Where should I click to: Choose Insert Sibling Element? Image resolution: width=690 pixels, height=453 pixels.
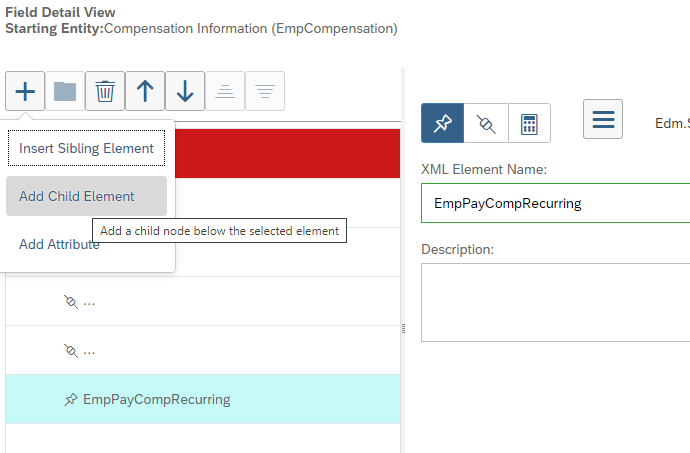click(x=86, y=148)
